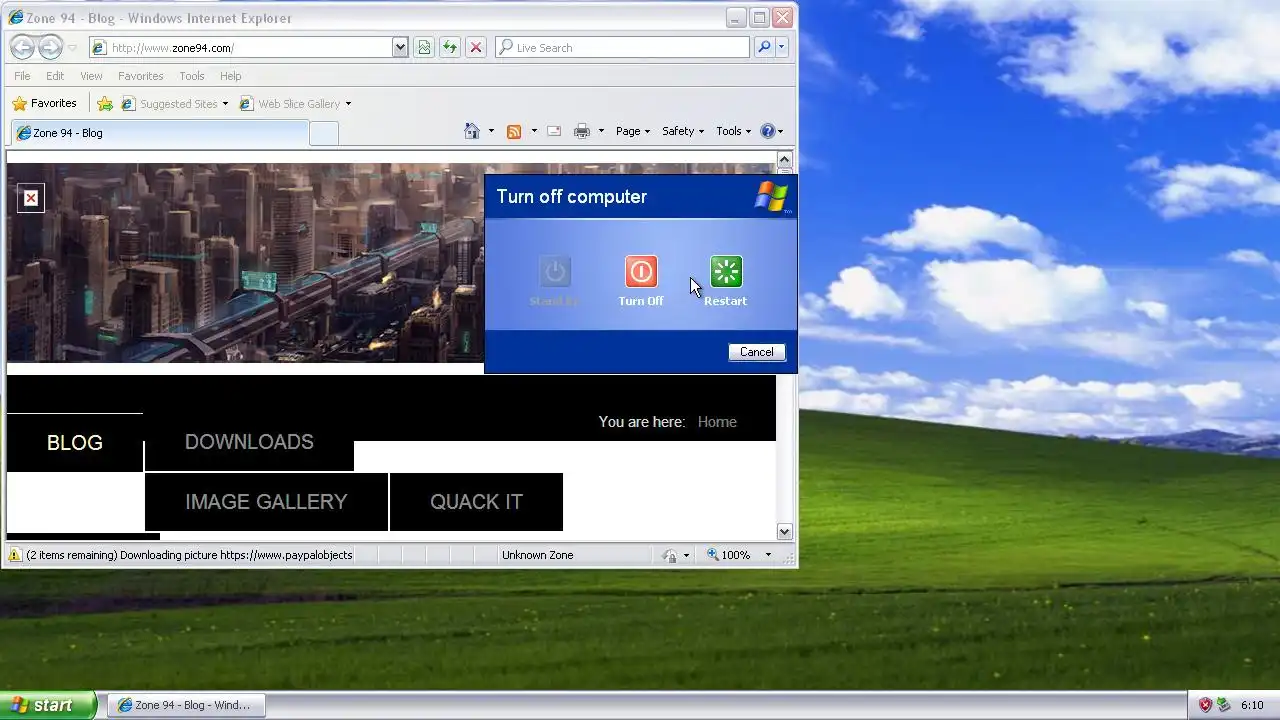
Task: Click the blue Help question icon
Action: click(768, 131)
